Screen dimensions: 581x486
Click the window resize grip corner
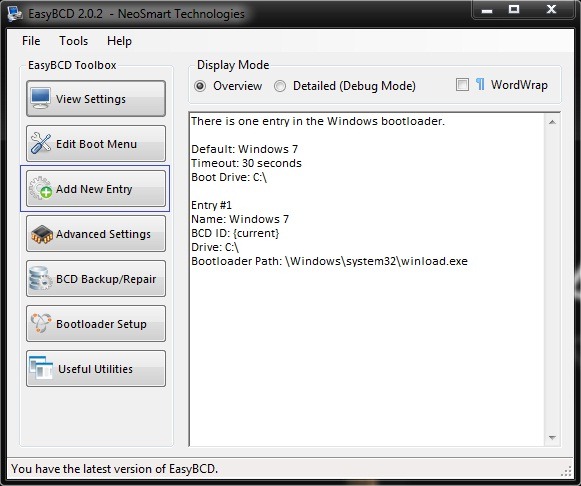[567, 471]
